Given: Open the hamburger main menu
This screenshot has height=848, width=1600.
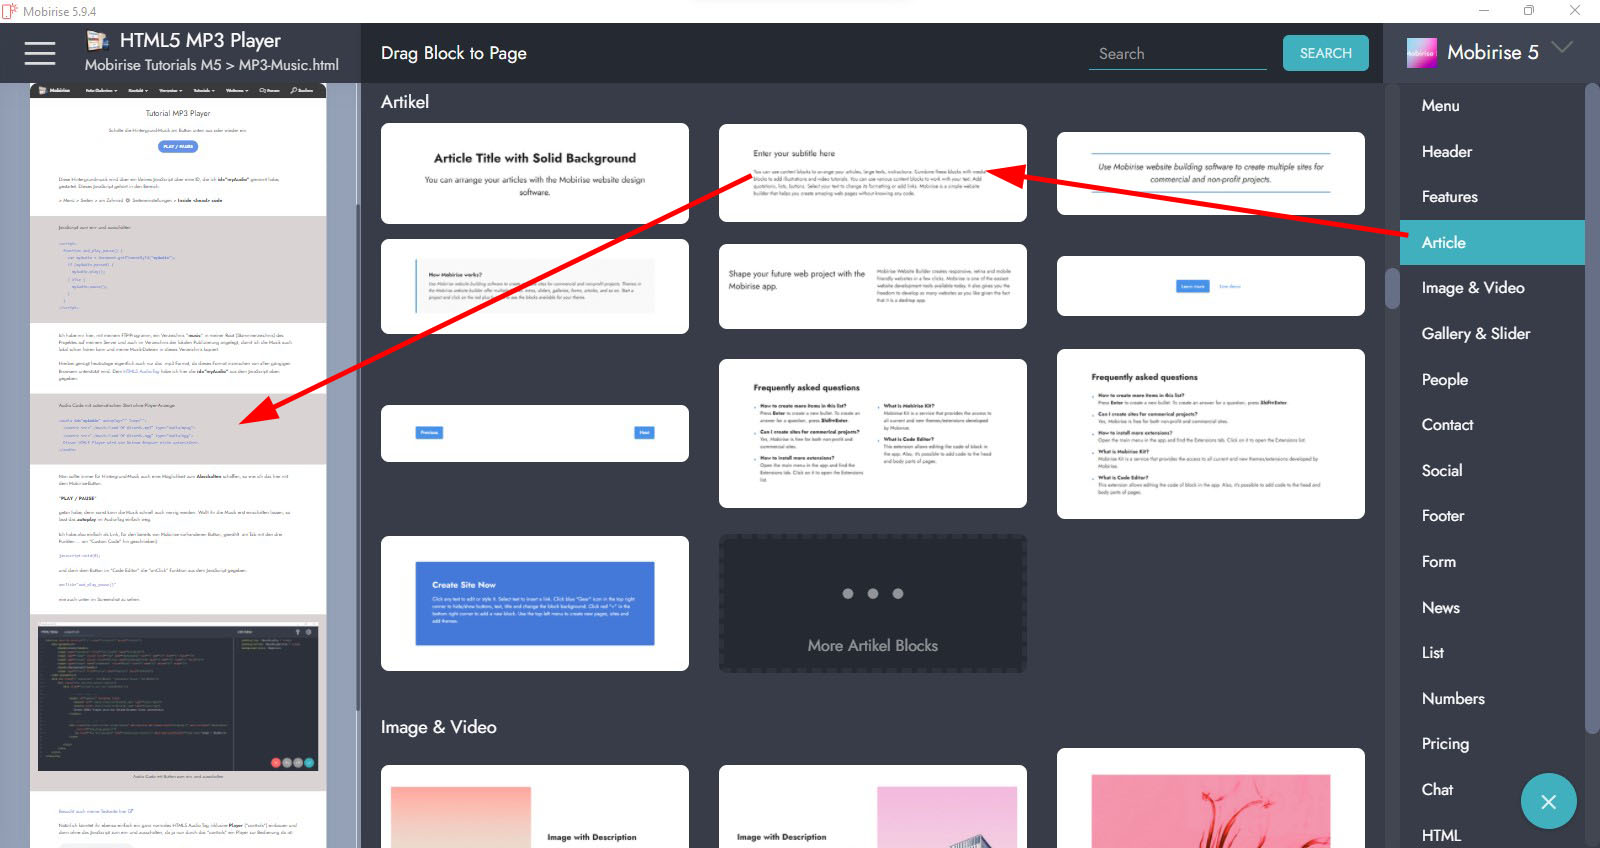Looking at the screenshot, I should tap(40, 53).
